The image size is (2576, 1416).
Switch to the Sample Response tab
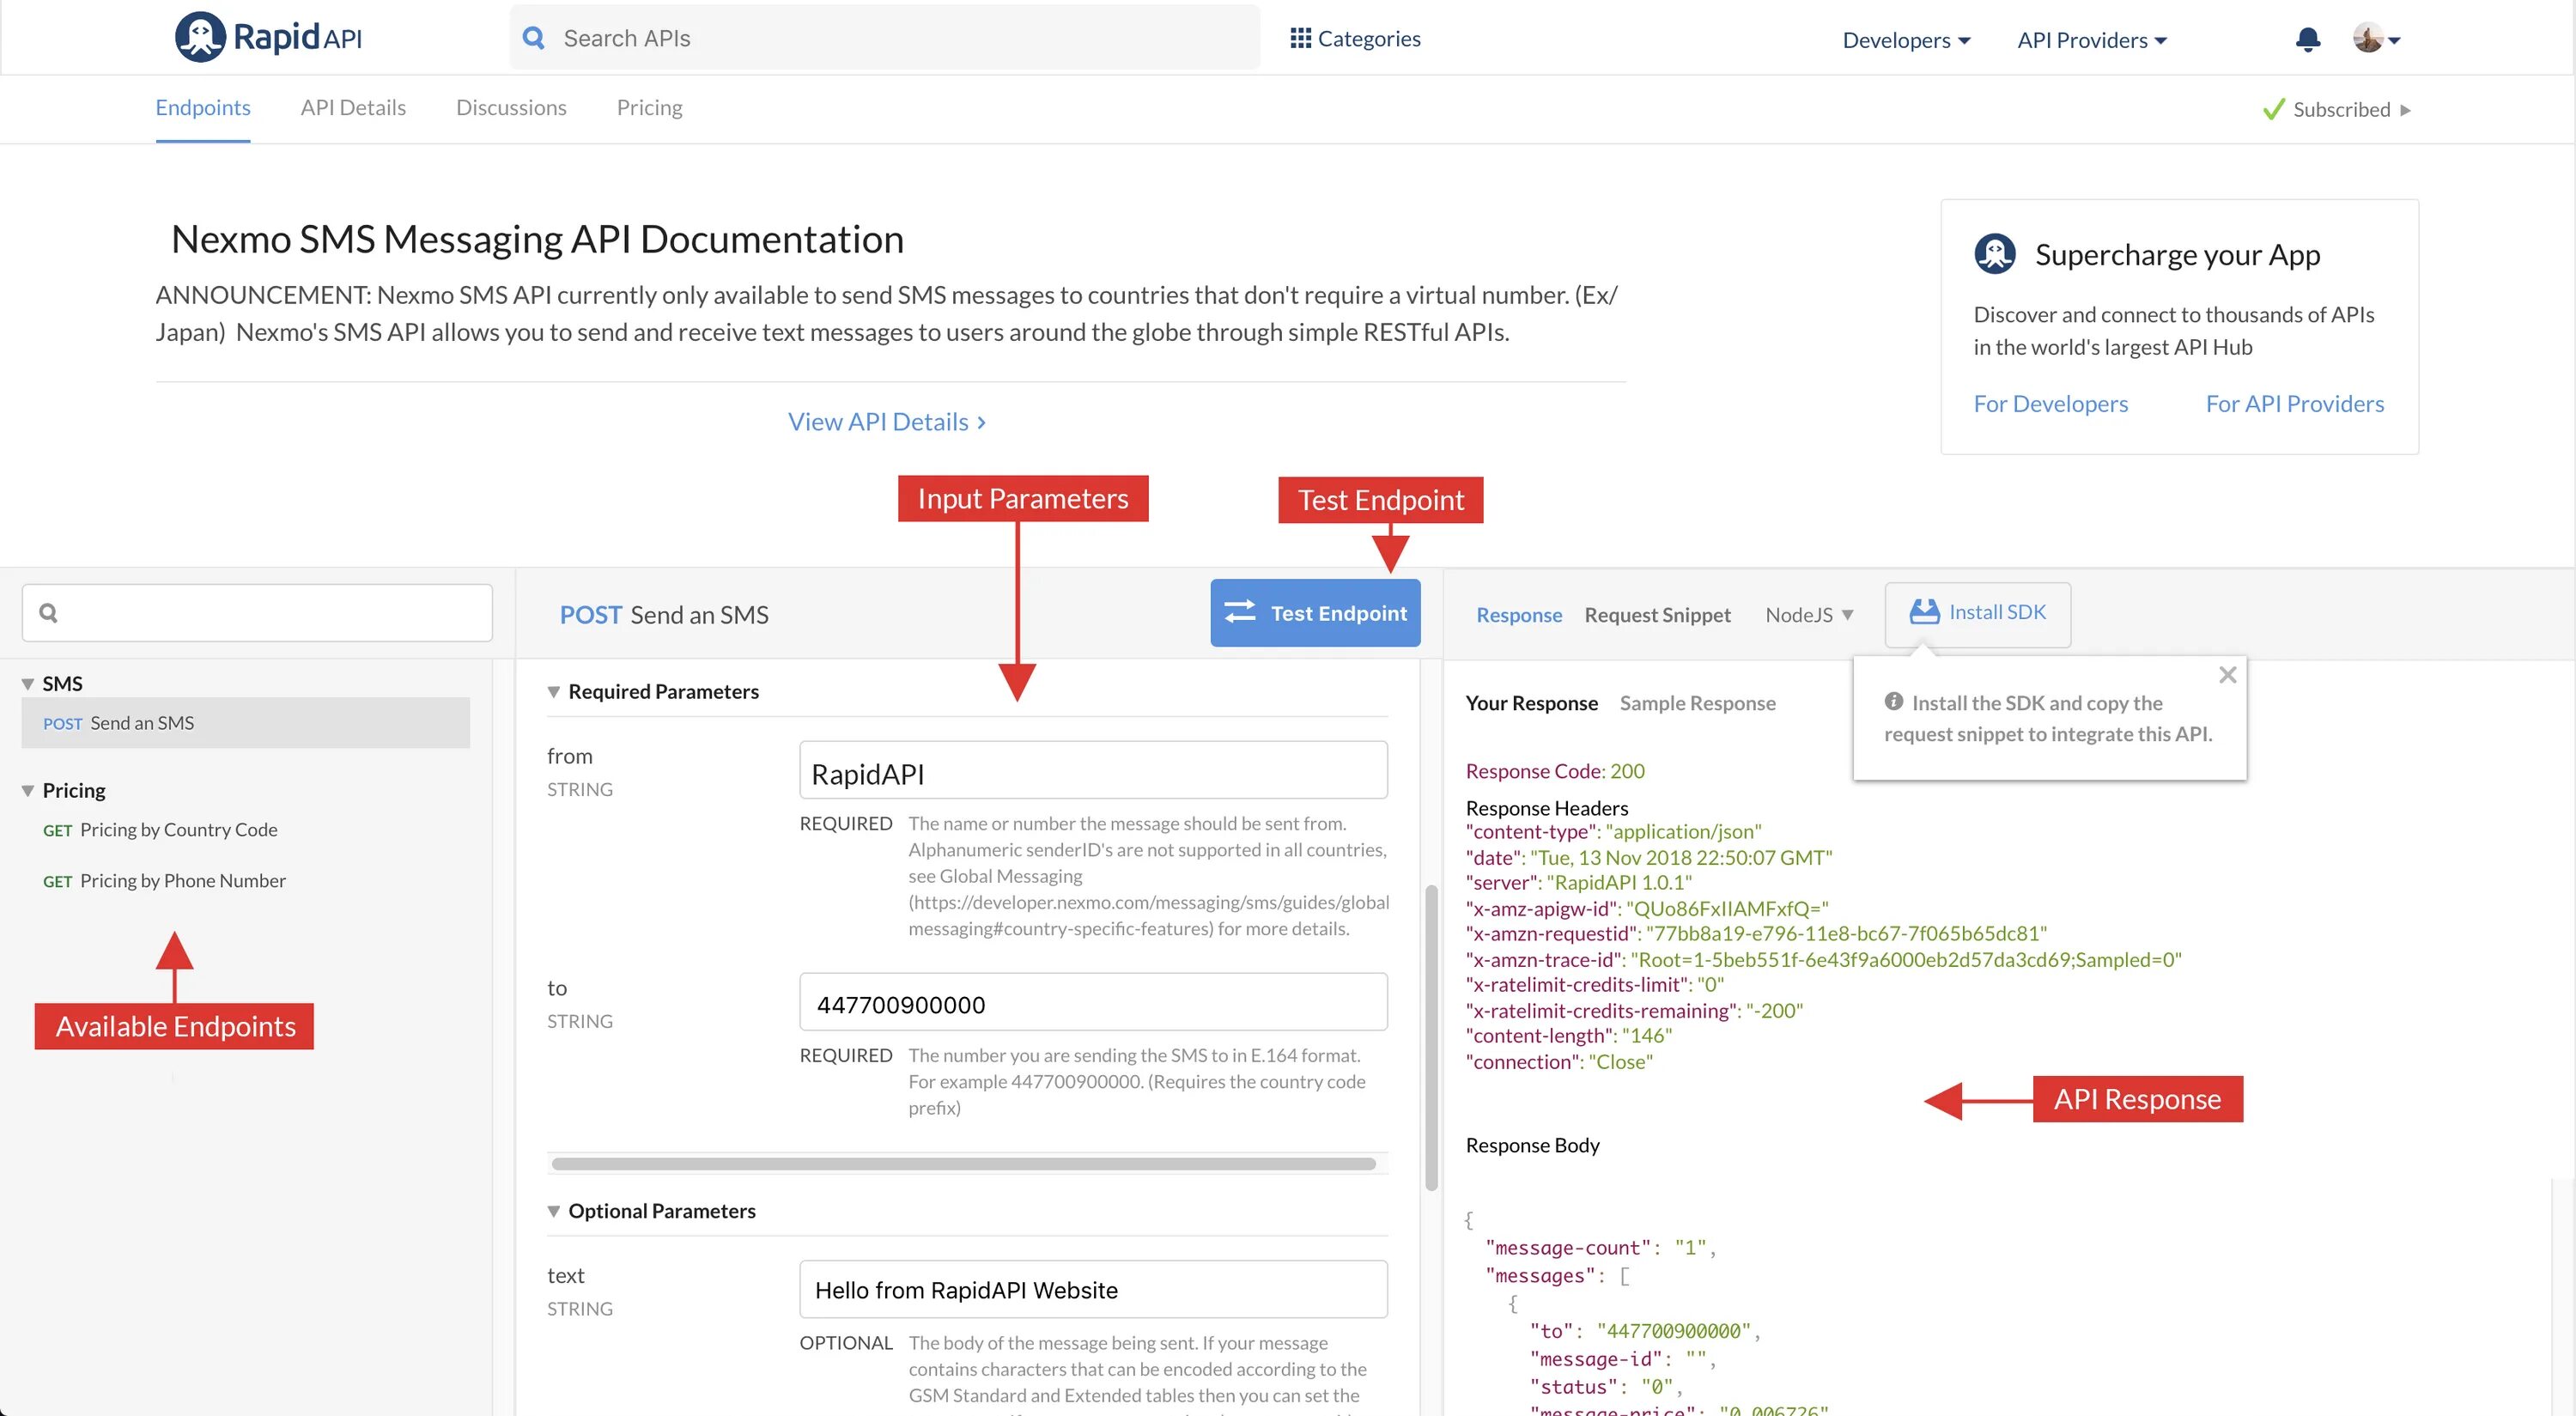coord(1697,703)
